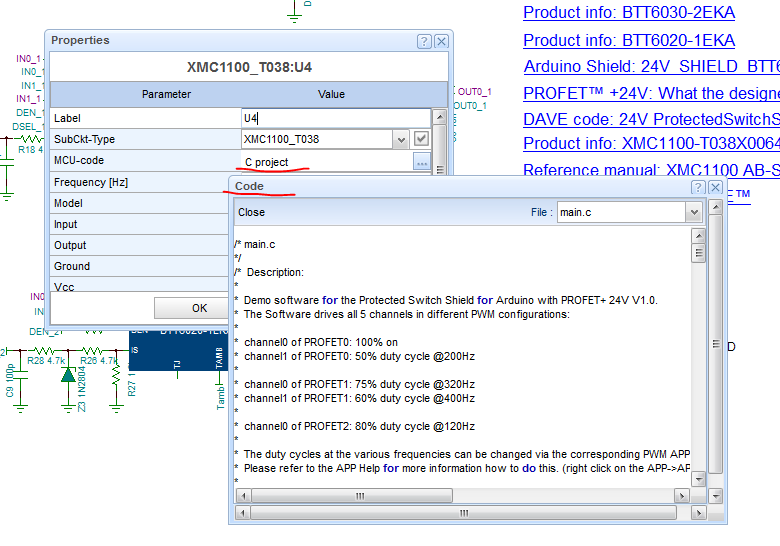Viewport: 780px width, 546px height.
Task: Click code editor vertical scroll up arrow
Action: [698, 236]
